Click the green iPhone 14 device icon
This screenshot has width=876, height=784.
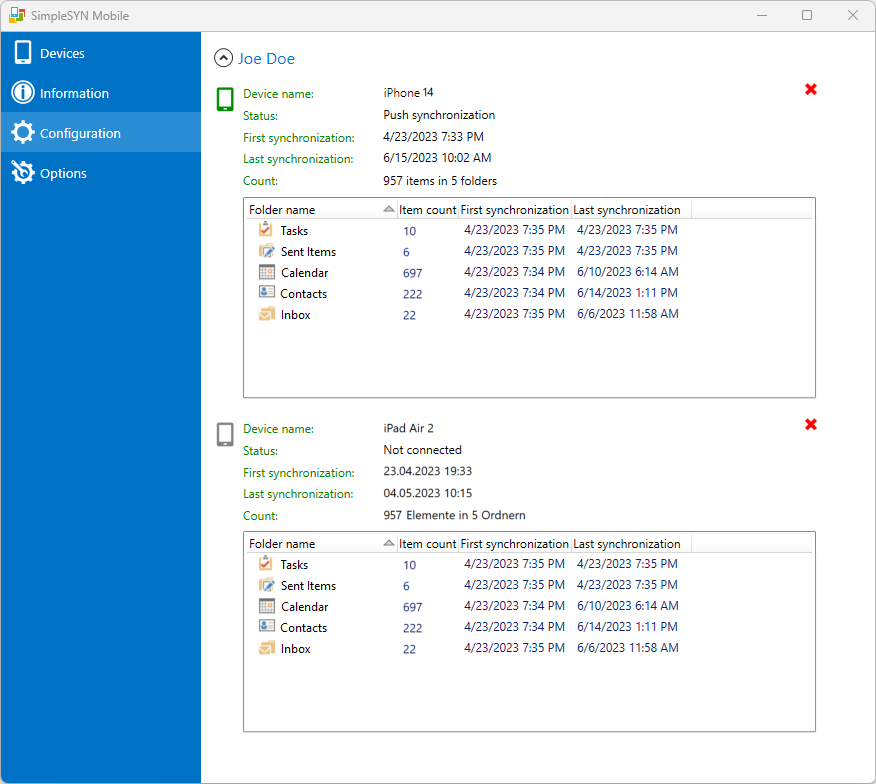225,99
